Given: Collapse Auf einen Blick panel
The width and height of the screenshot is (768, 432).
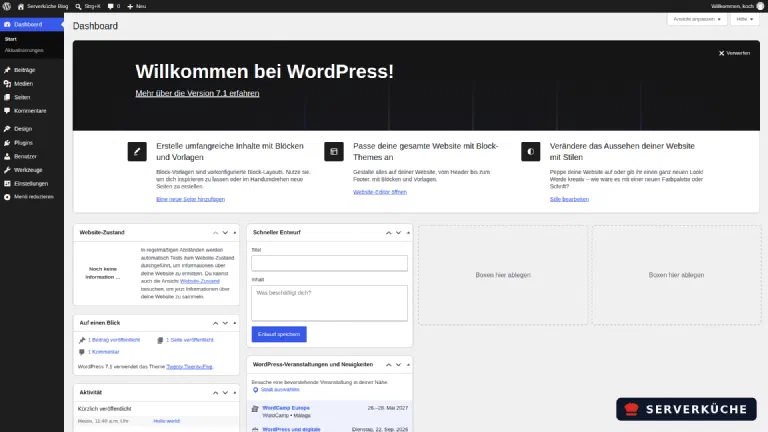Looking at the screenshot, I should [x=235, y=323].
